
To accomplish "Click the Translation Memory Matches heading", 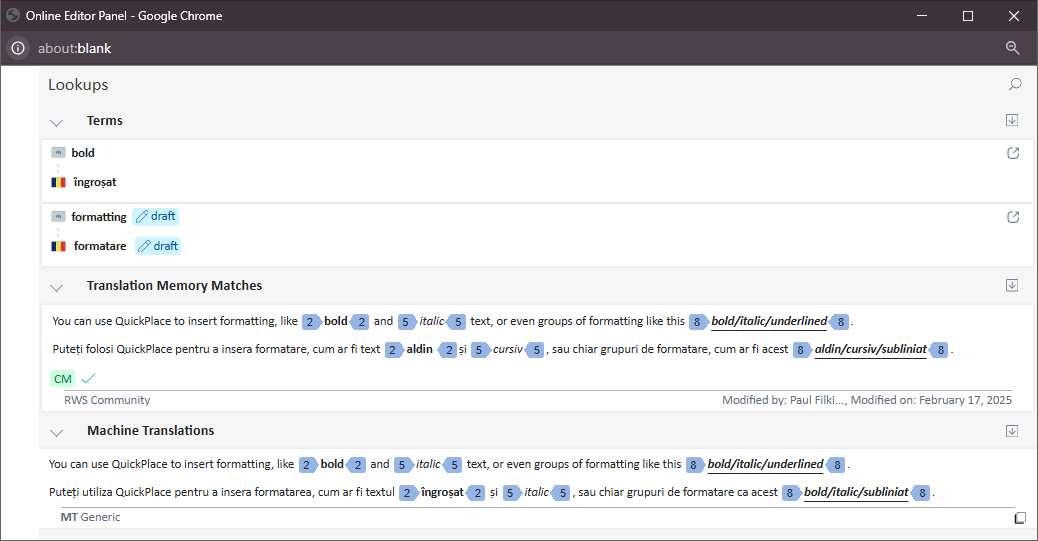I will coord(174,285).
